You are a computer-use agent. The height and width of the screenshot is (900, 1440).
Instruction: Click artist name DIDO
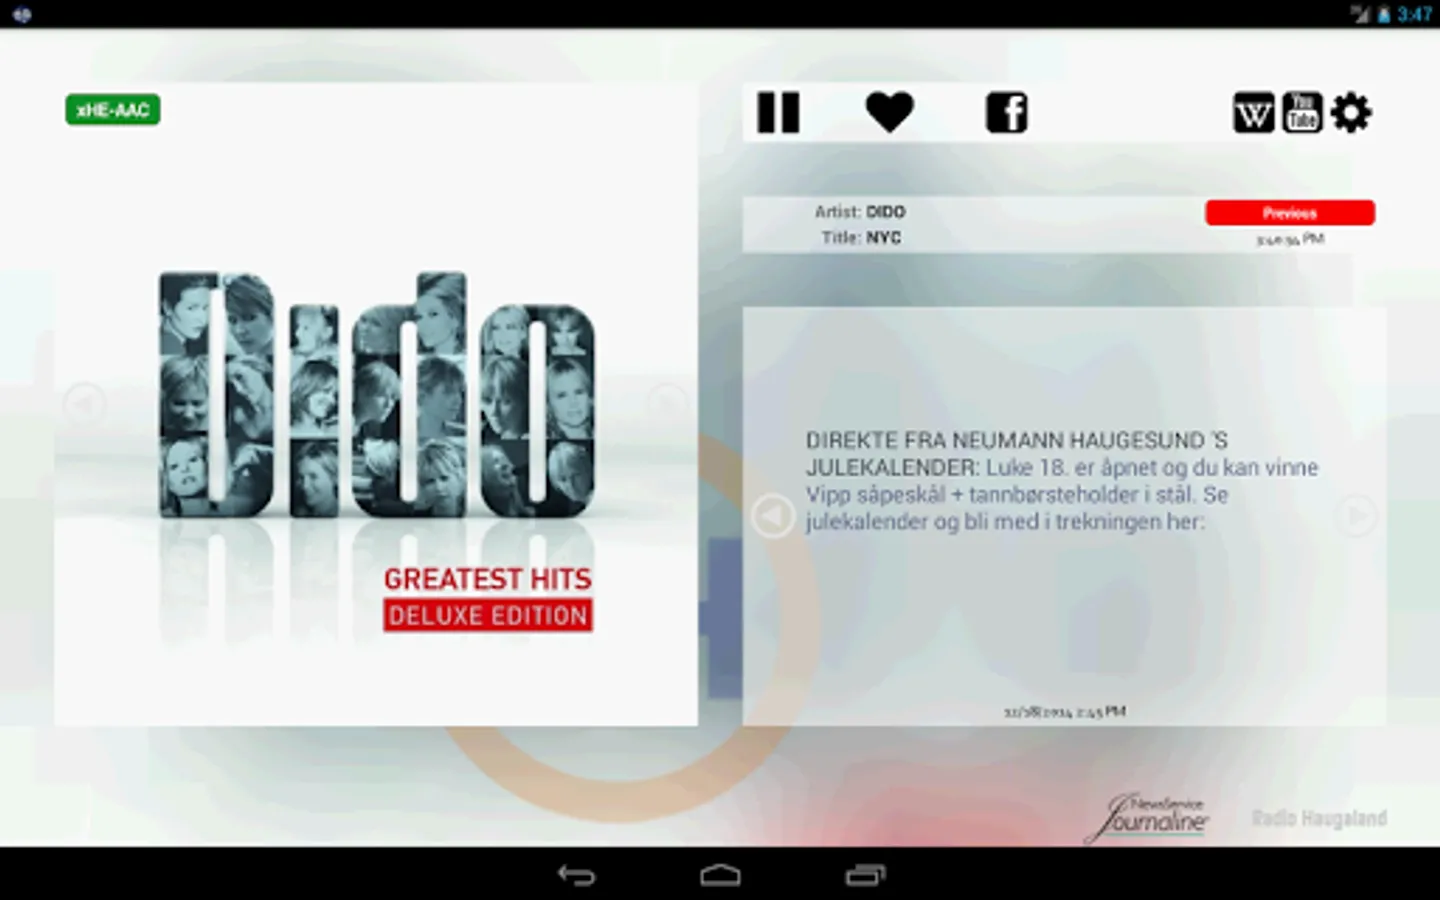(885, 212)
